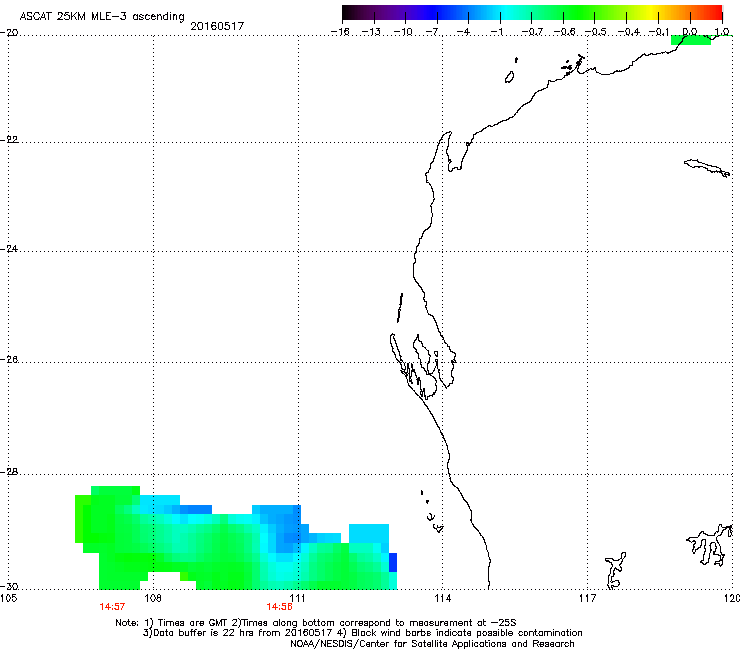Click the latitude label -22
The width and height of the screenshot is (740, 650).
(x=9, y=140)
